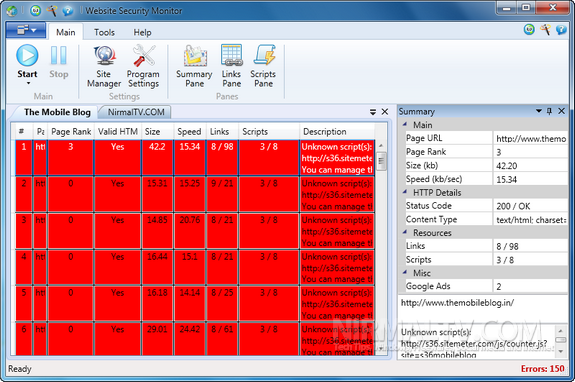The image size is (575, 382).
Task: Sort by the Page Rank column
Action: click(x=71, y=132)
